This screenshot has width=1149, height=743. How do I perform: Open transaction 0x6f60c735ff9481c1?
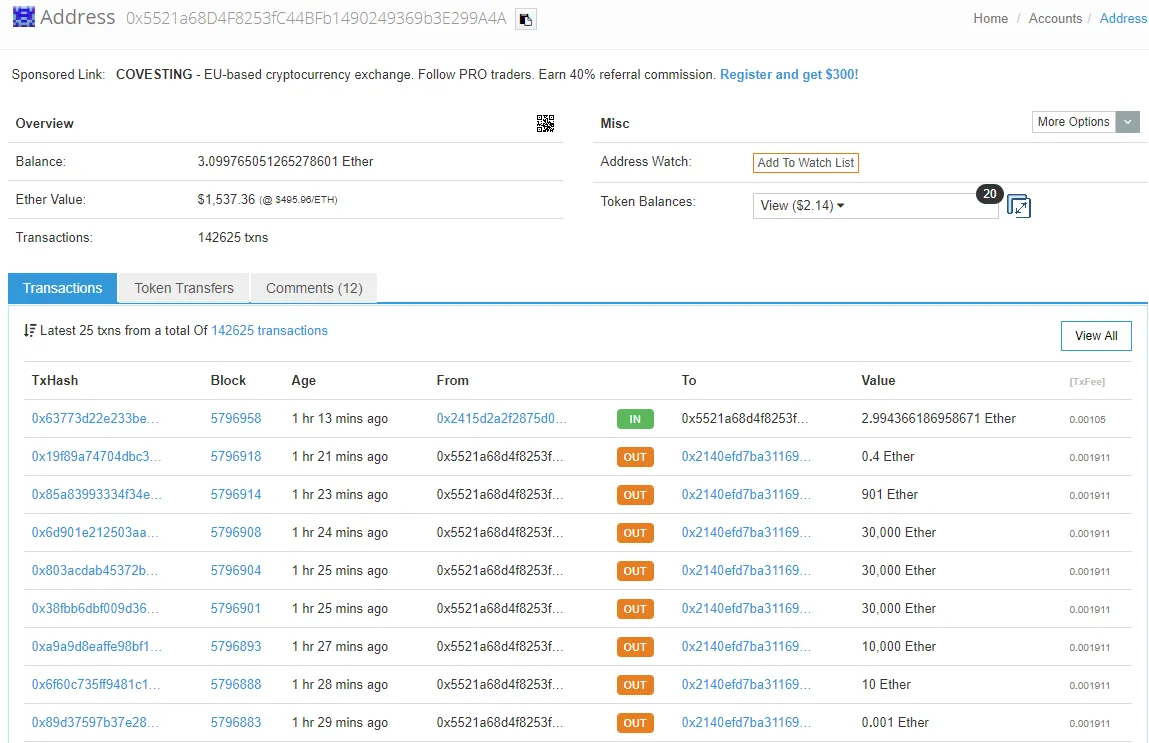pyautogui.click(x=96, y=685)
